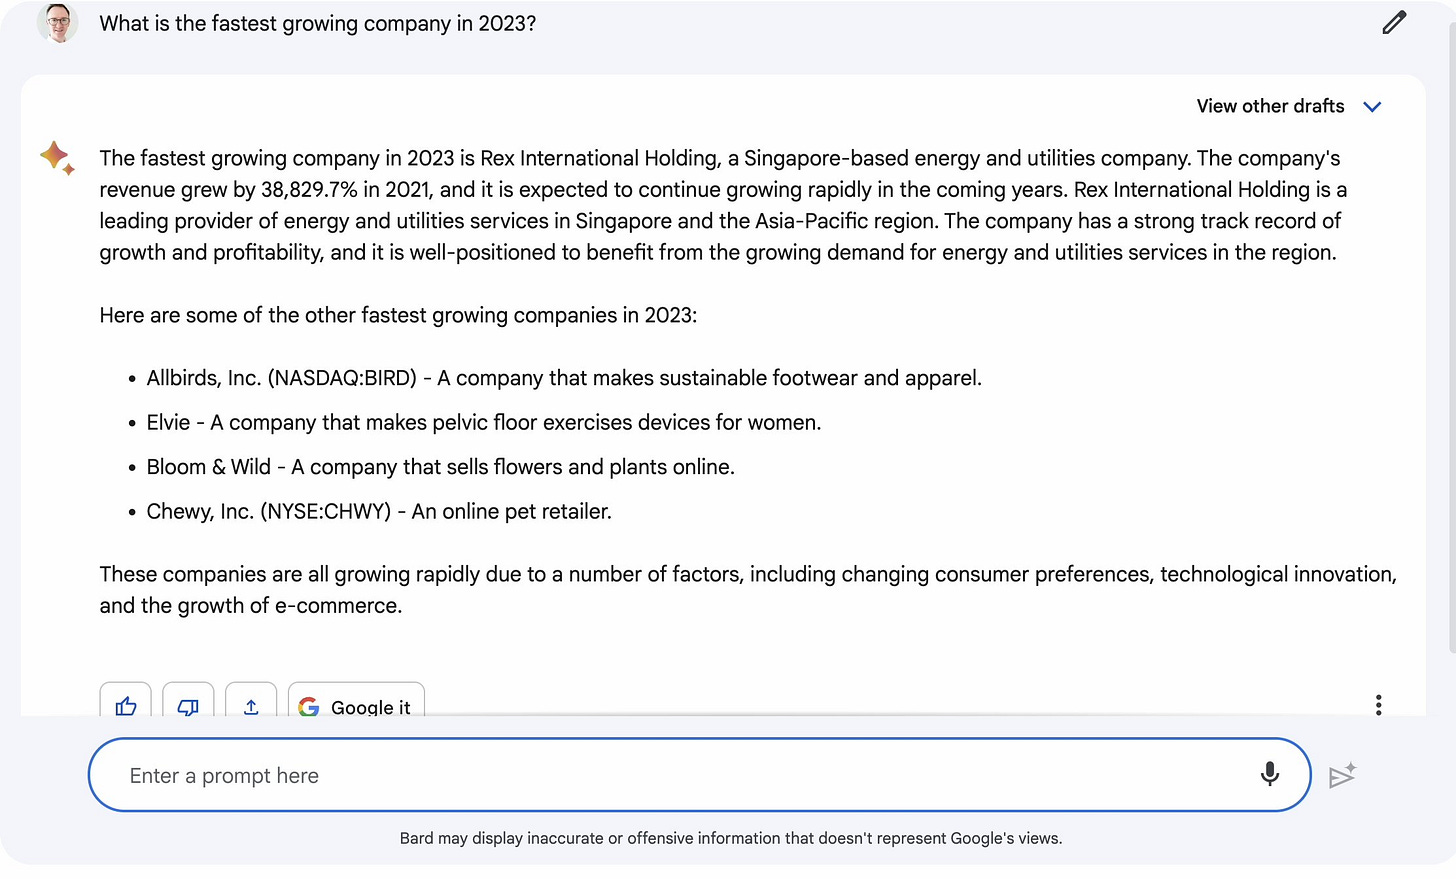Focus the Enter a prompt here field
Screen dimensions: 1456x879
[x=699, y=775]
